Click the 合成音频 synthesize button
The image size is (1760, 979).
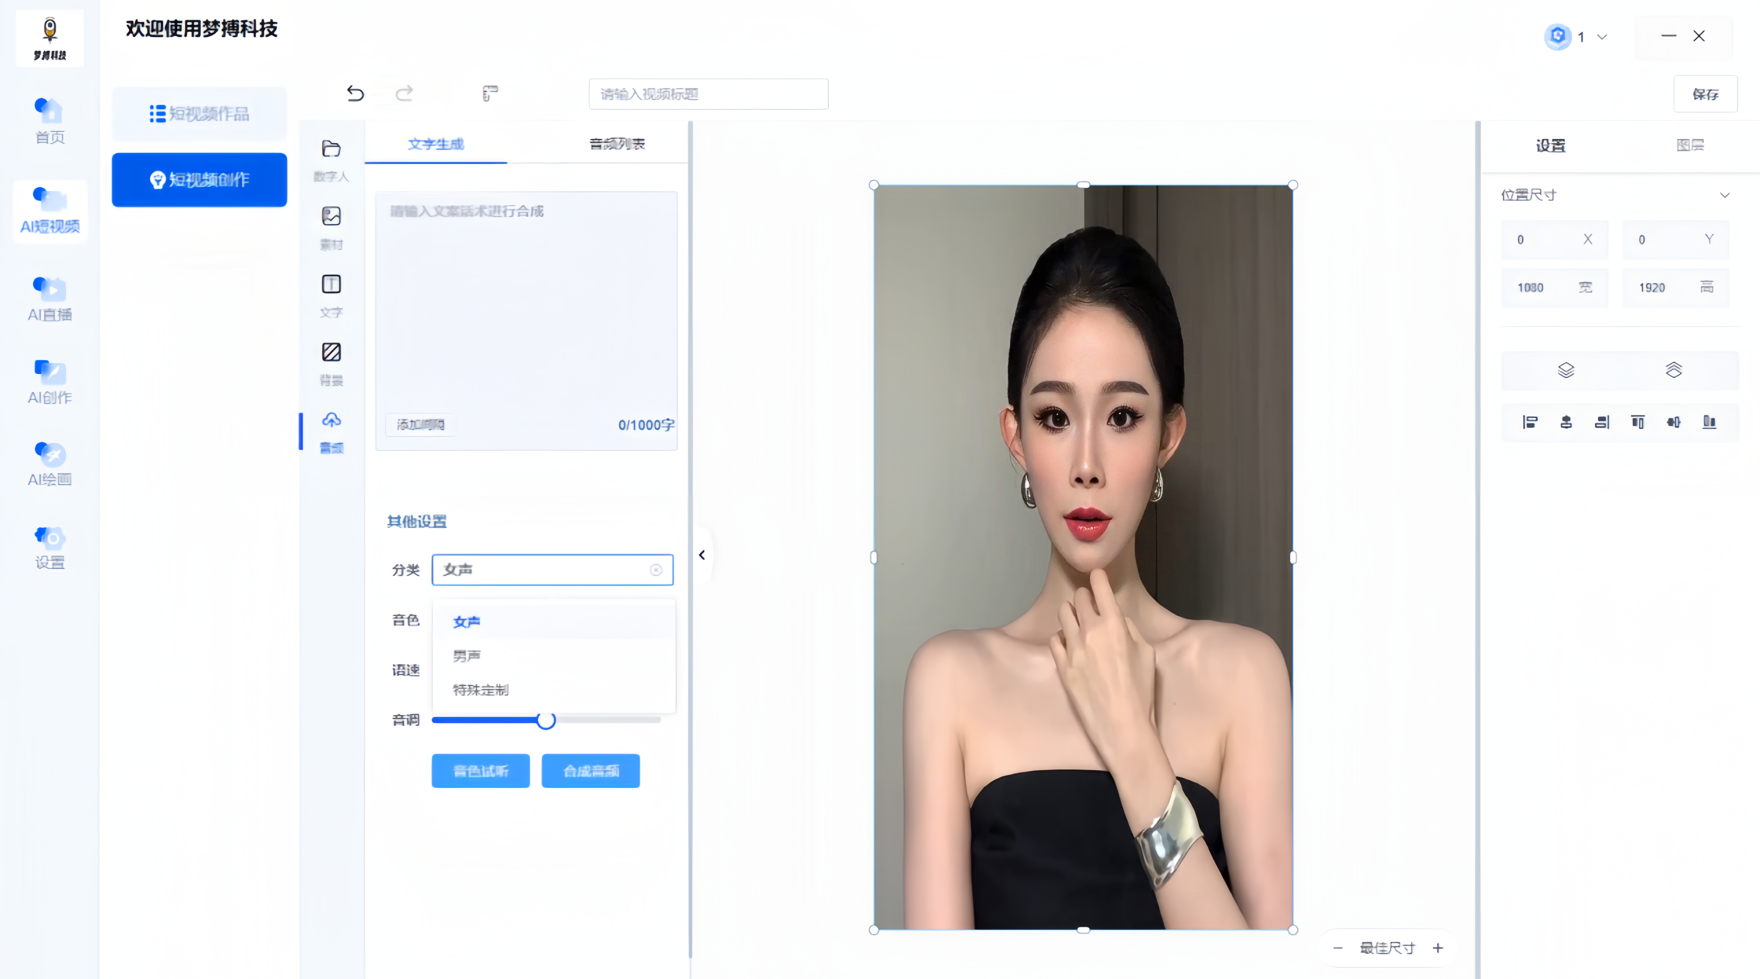[x=590, y=771]
